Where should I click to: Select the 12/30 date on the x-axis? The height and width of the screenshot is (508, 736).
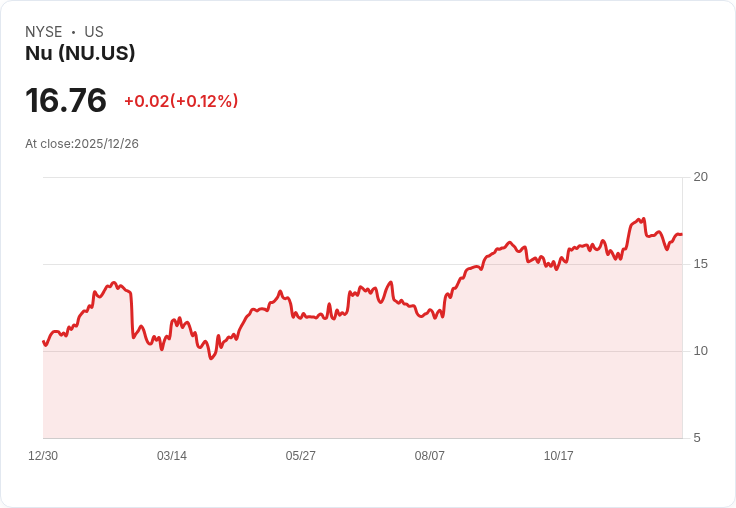point(43,456)
